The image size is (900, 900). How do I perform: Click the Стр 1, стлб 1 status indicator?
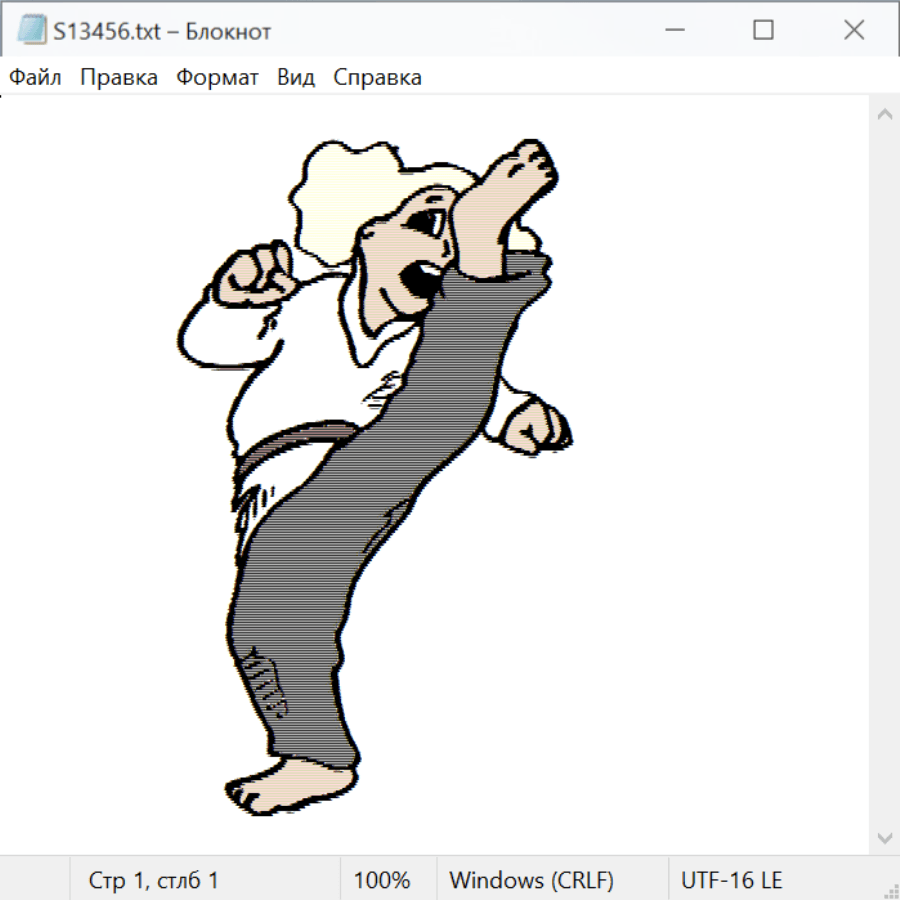[154, 881]
